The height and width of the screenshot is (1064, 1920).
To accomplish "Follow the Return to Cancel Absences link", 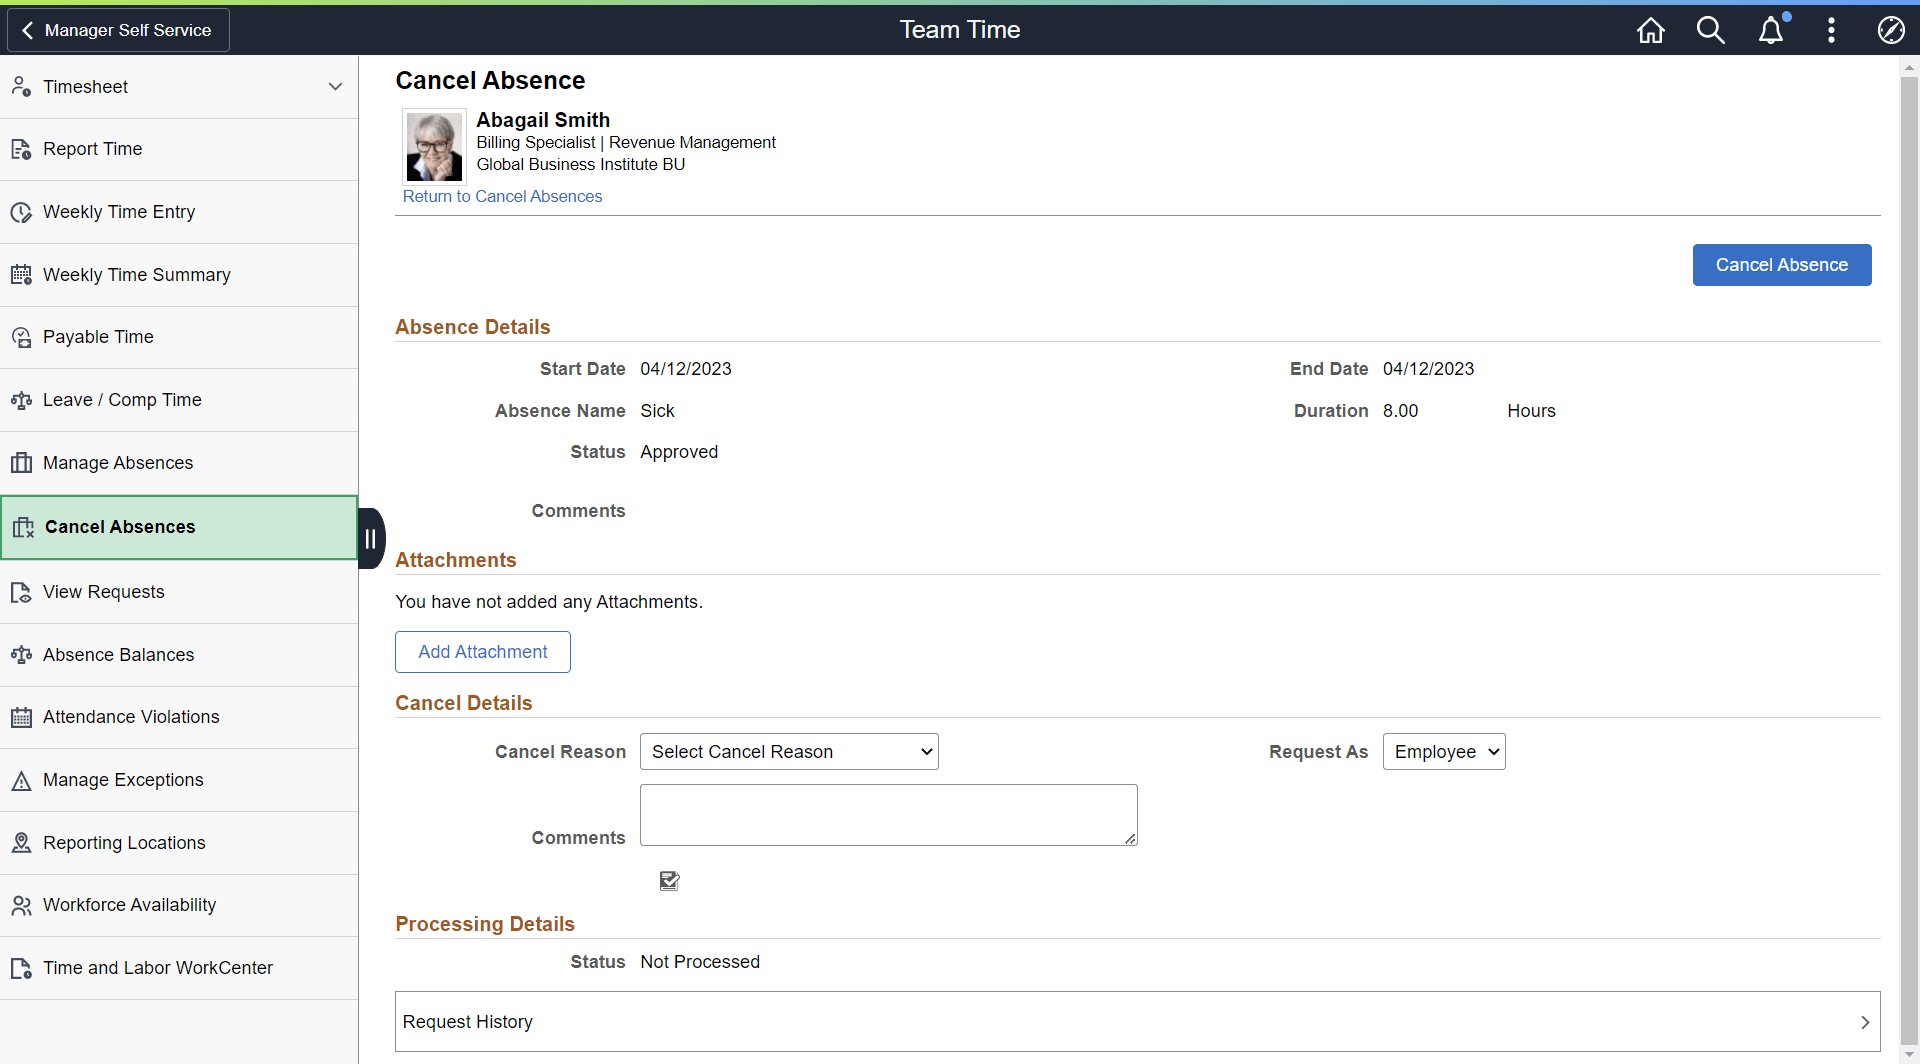I will point(502,196).
